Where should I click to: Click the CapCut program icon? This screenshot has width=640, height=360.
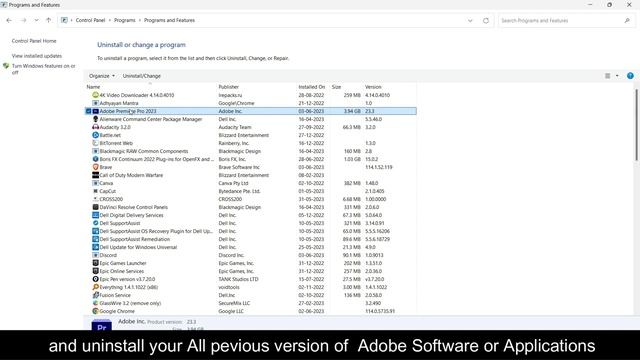(x=95, y=191)
